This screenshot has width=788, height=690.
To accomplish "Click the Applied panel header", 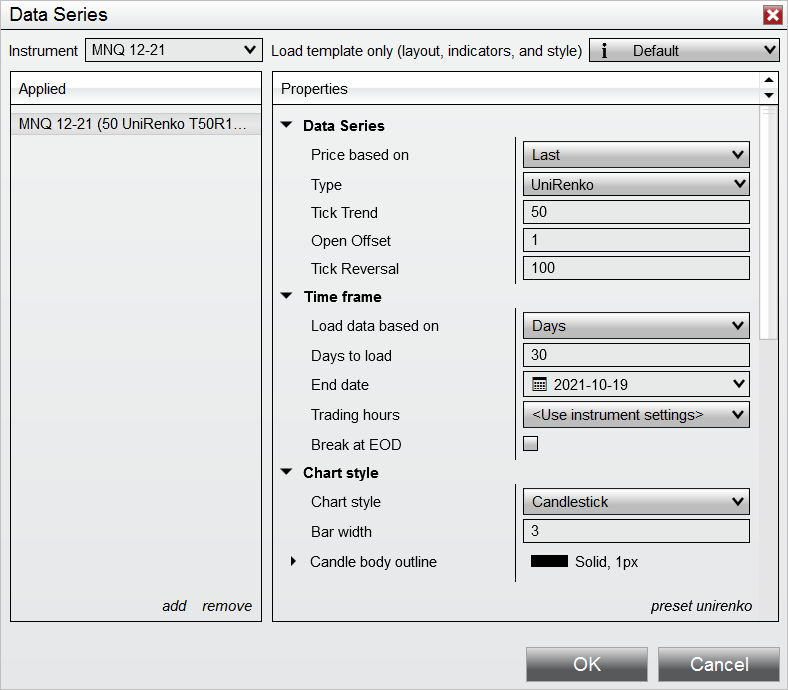I will pyautogui.click(x=136, y=88).
